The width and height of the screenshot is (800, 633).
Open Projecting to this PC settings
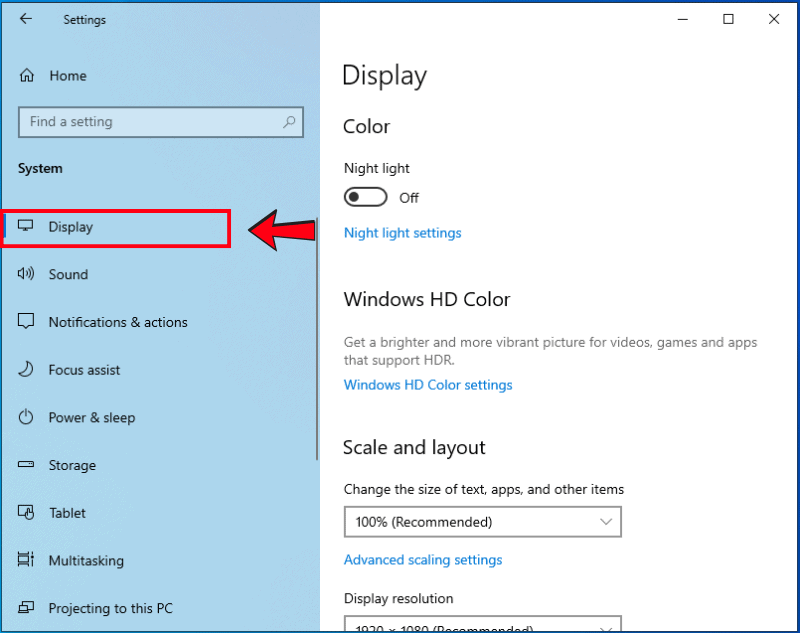110,608
